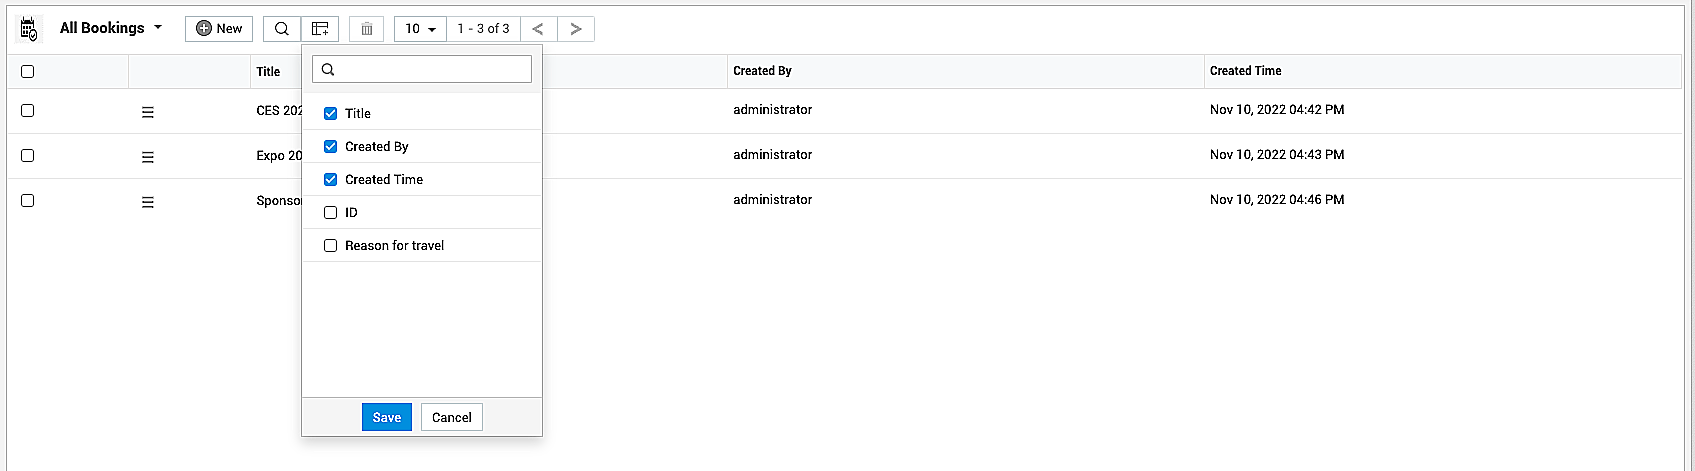Click the column chooser icon

point(320,29)
